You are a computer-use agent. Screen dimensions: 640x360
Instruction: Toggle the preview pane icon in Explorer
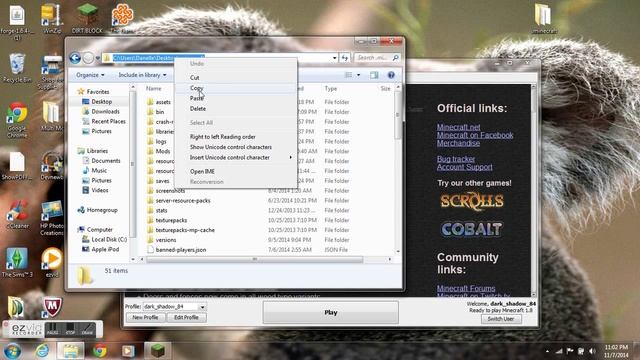click(374, 75)
